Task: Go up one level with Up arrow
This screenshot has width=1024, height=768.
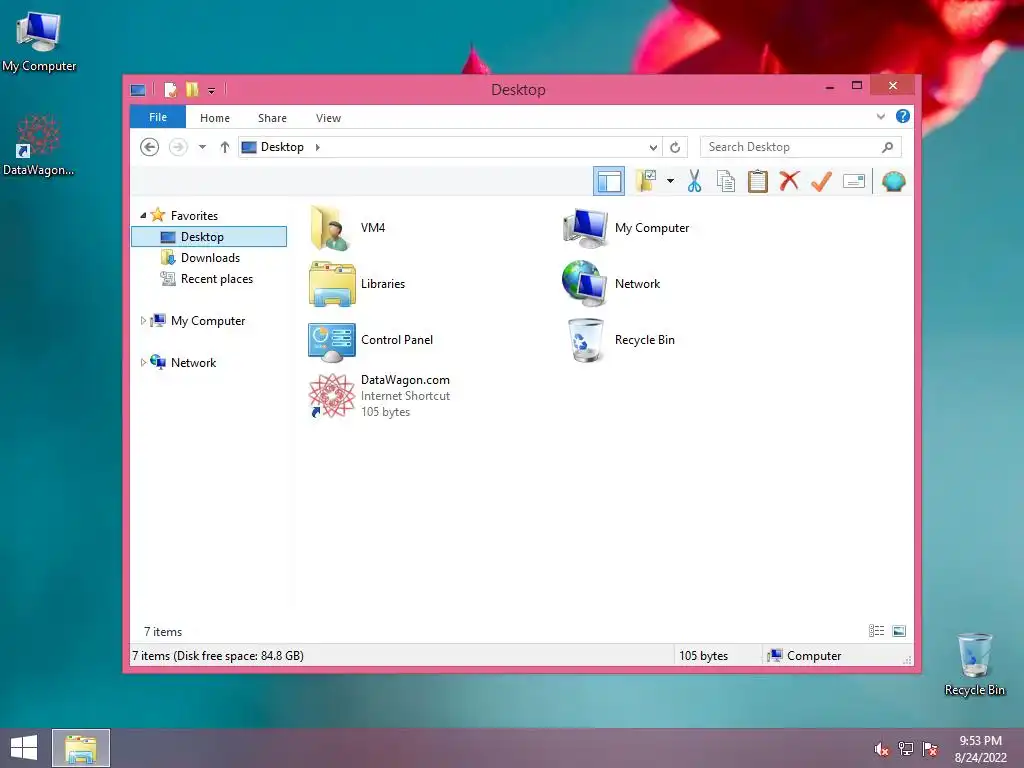Action: pyautogui.click(x=225, y=147)
